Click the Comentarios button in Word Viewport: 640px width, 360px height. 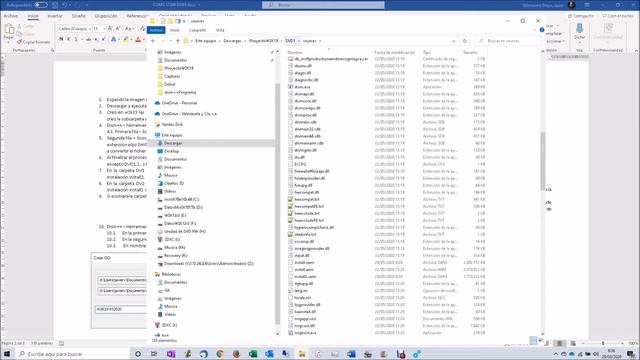click(x=618, y=16)
